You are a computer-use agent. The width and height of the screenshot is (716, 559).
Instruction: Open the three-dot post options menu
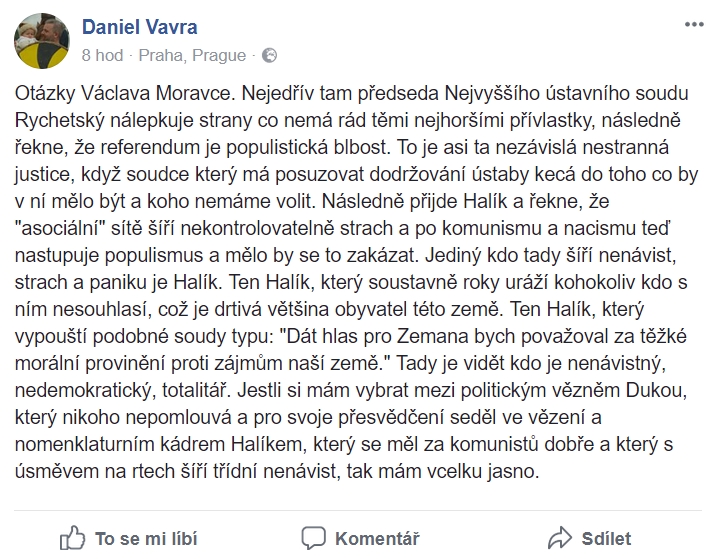(x=694, y=25)
